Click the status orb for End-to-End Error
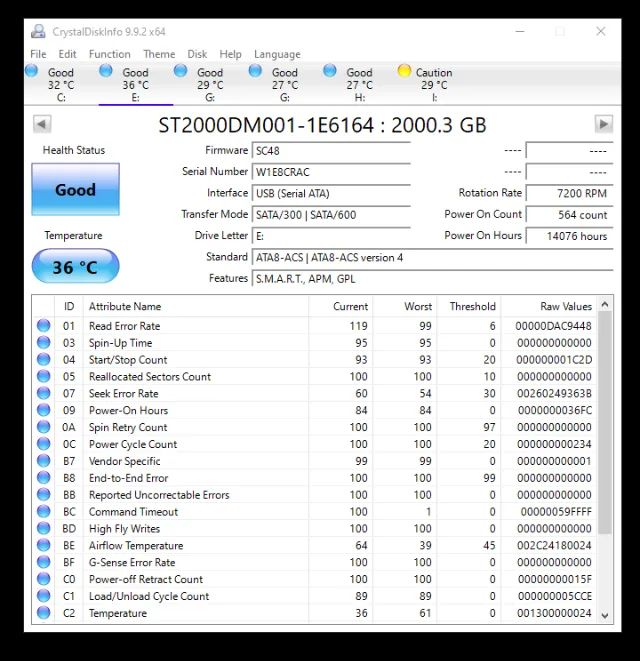640x661 pixels. click(x=43, y=477)
